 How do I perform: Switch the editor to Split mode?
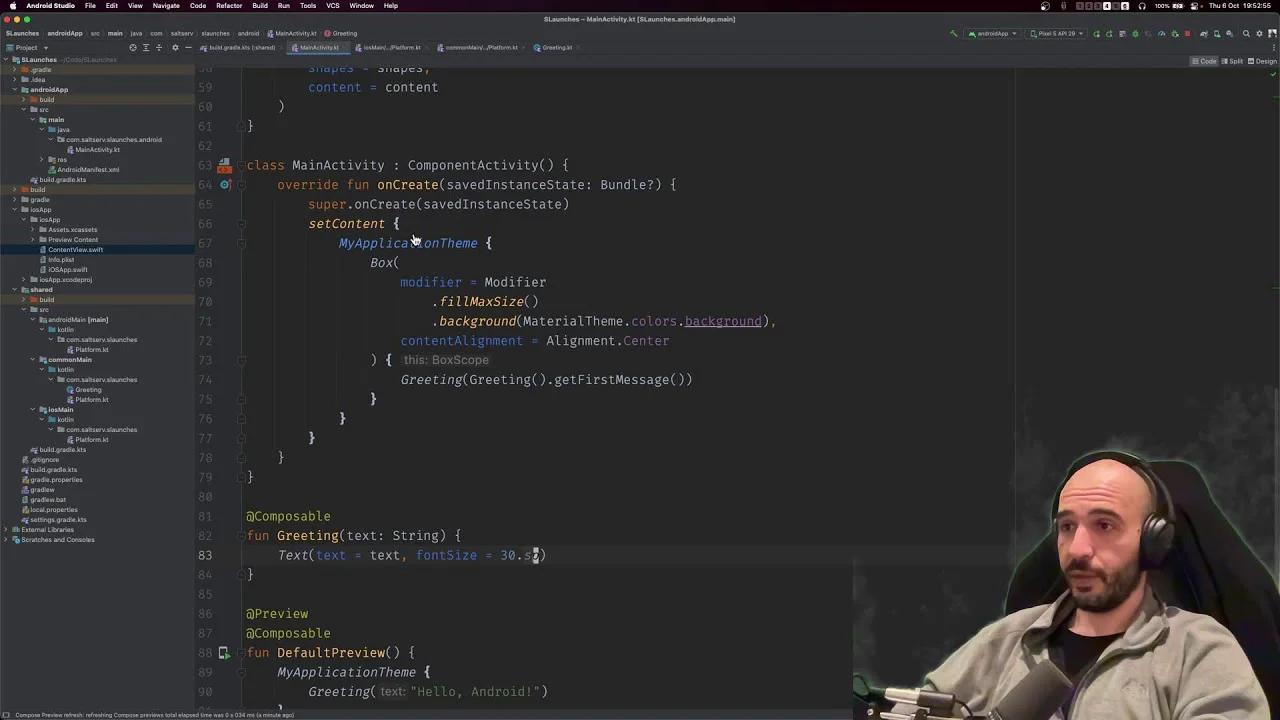1235,61
